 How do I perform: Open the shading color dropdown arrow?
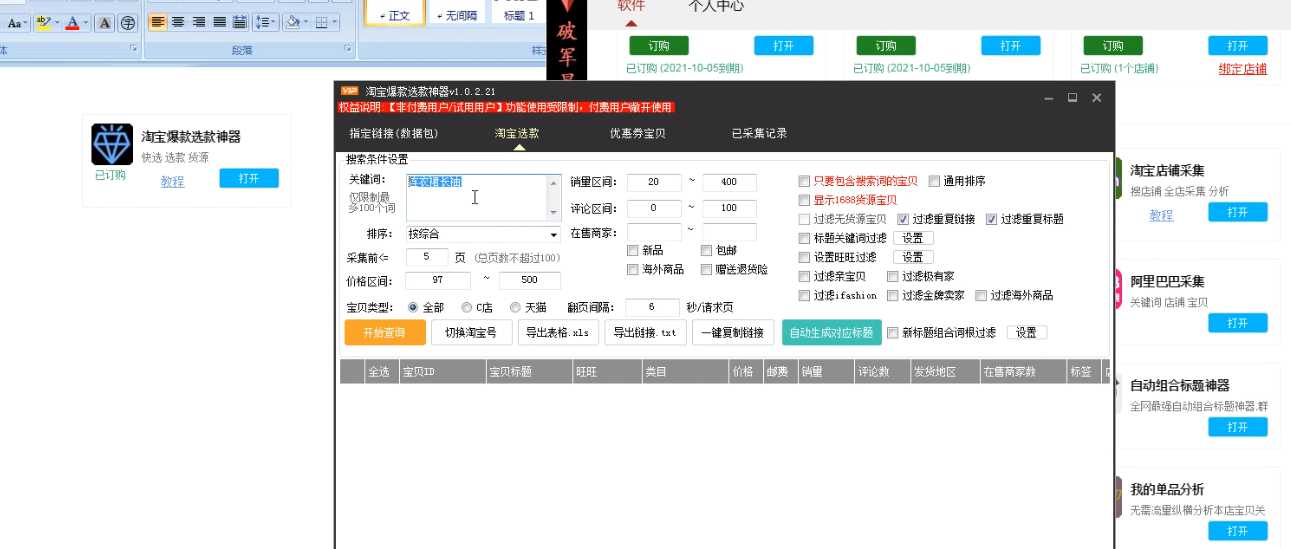[x=305, y=22]
